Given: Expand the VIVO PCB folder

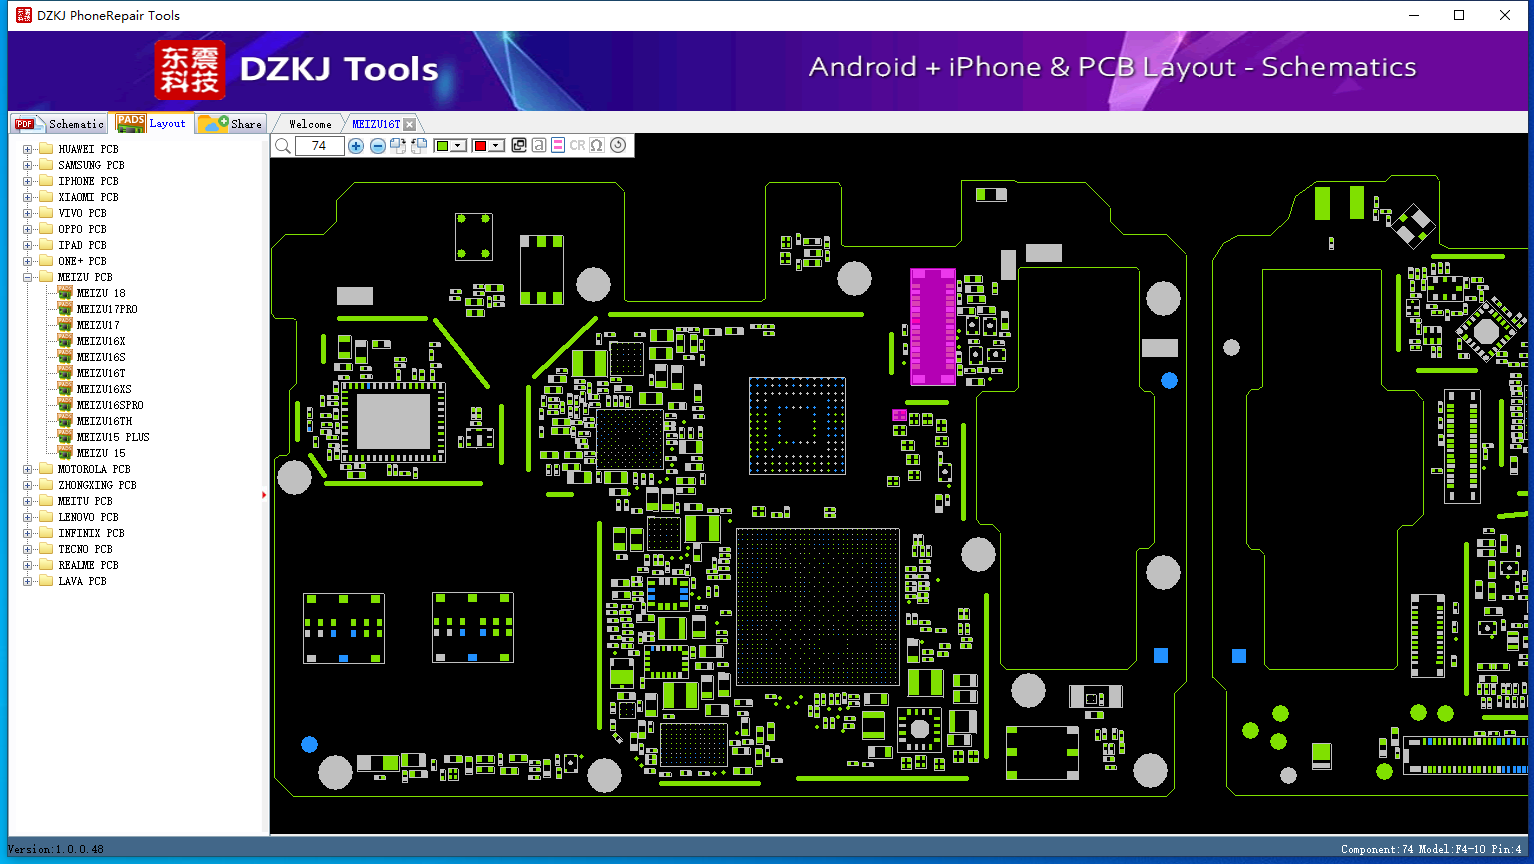Looking at the screenshot, I should [28, 213].
